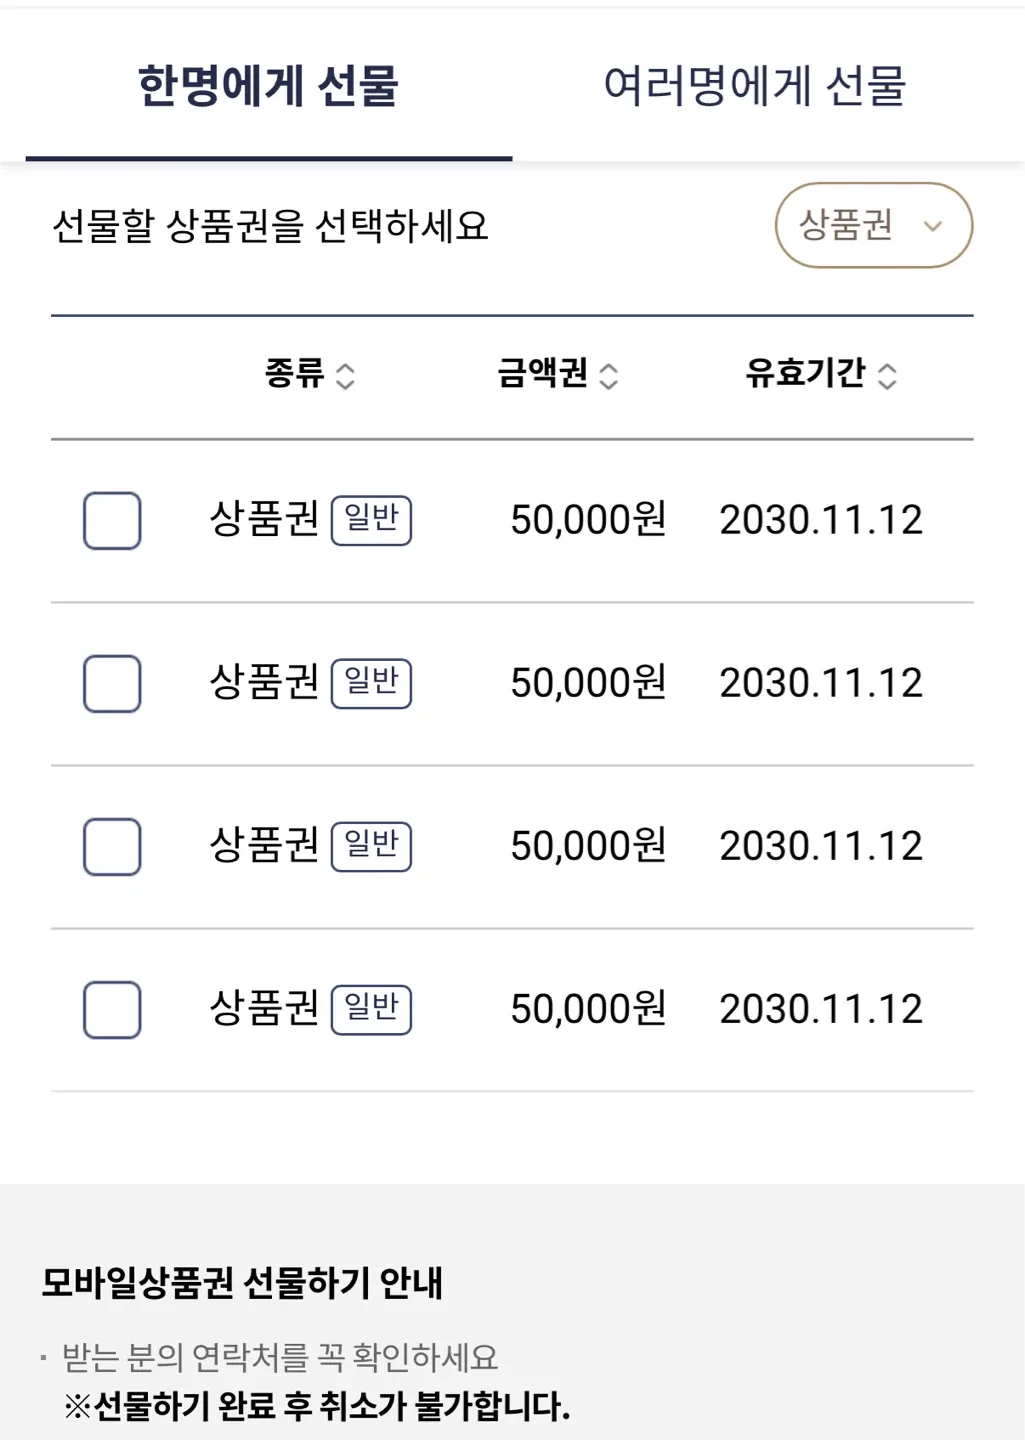Click 일반 badge in second row
The image size is (1025, 1440).
(x=371, y=683)
